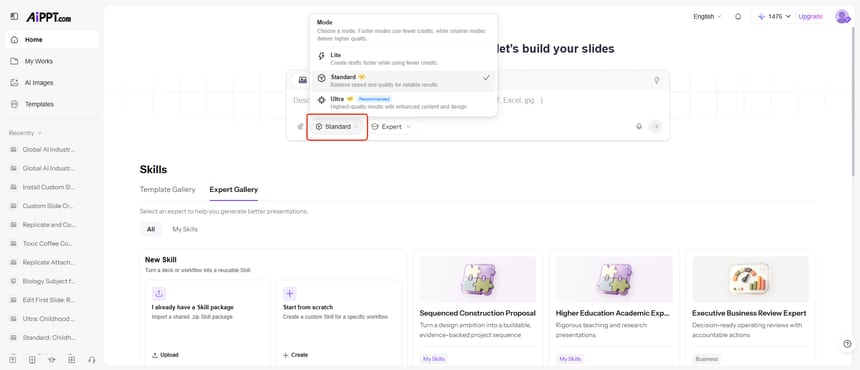Click the fourth sidebar footer icon, before the headset
Image resolution: width=860 pixels, height=370 pixels.
click(72, 360)
